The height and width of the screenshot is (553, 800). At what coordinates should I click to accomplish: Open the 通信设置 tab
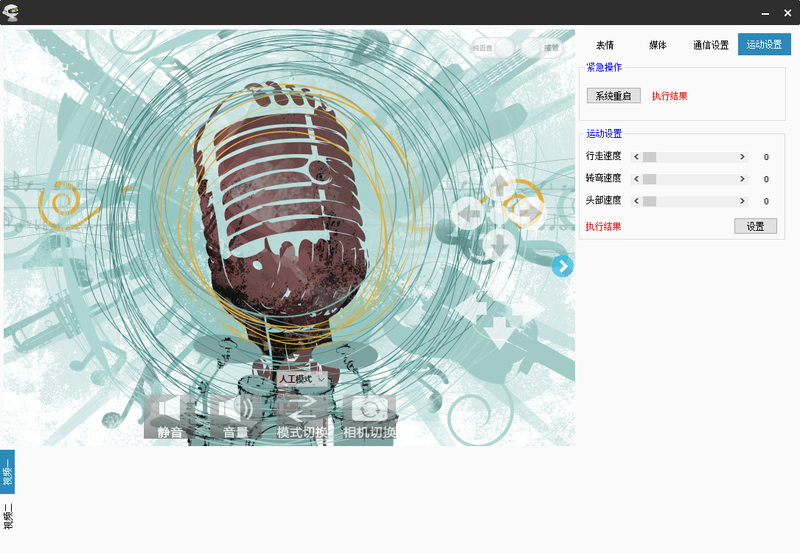[x=711, y=45]
